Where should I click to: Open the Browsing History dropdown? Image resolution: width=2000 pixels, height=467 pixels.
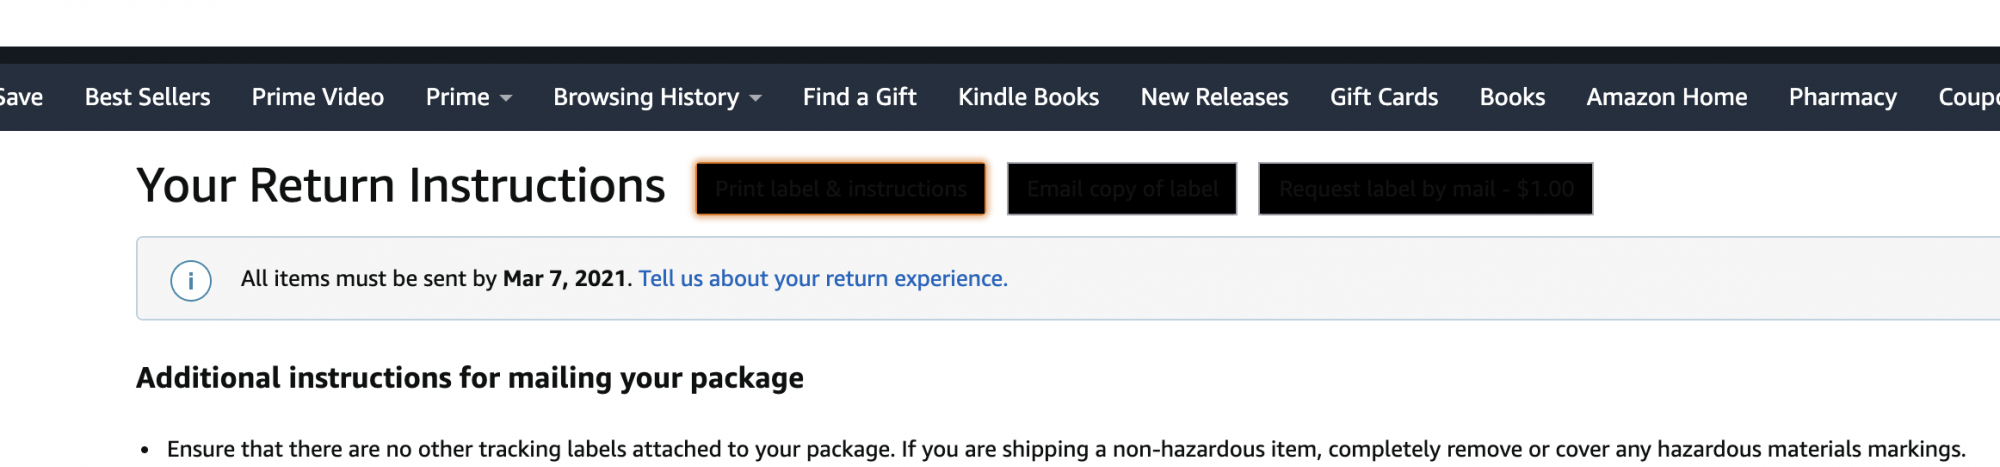[x=657, y=97]
